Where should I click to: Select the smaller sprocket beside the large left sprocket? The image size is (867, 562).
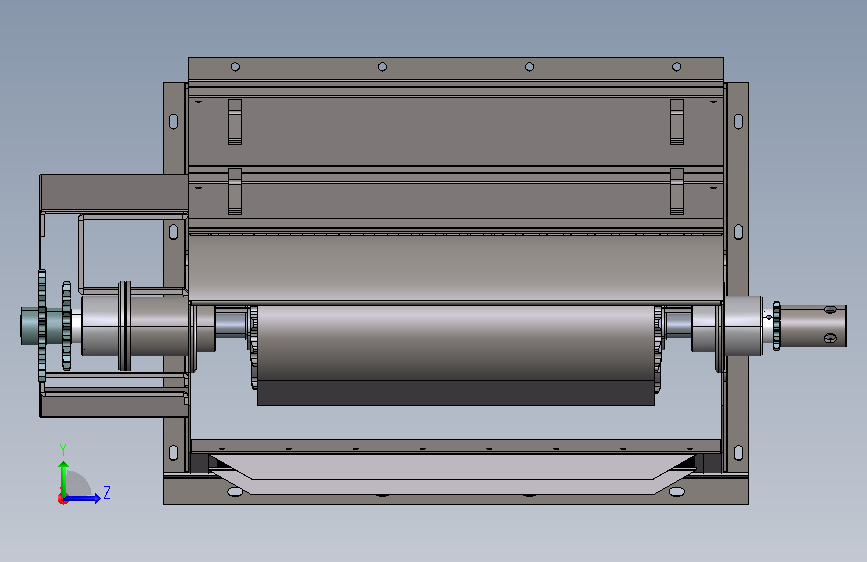click(66, 326)
